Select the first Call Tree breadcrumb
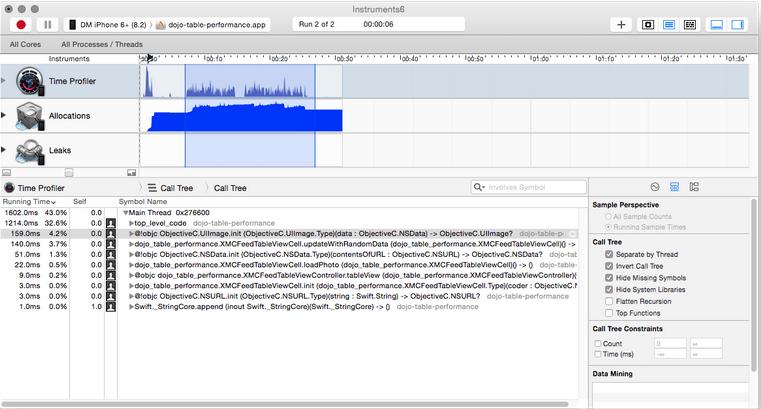This screenshot has width=761, height=409. pos(170,188)
